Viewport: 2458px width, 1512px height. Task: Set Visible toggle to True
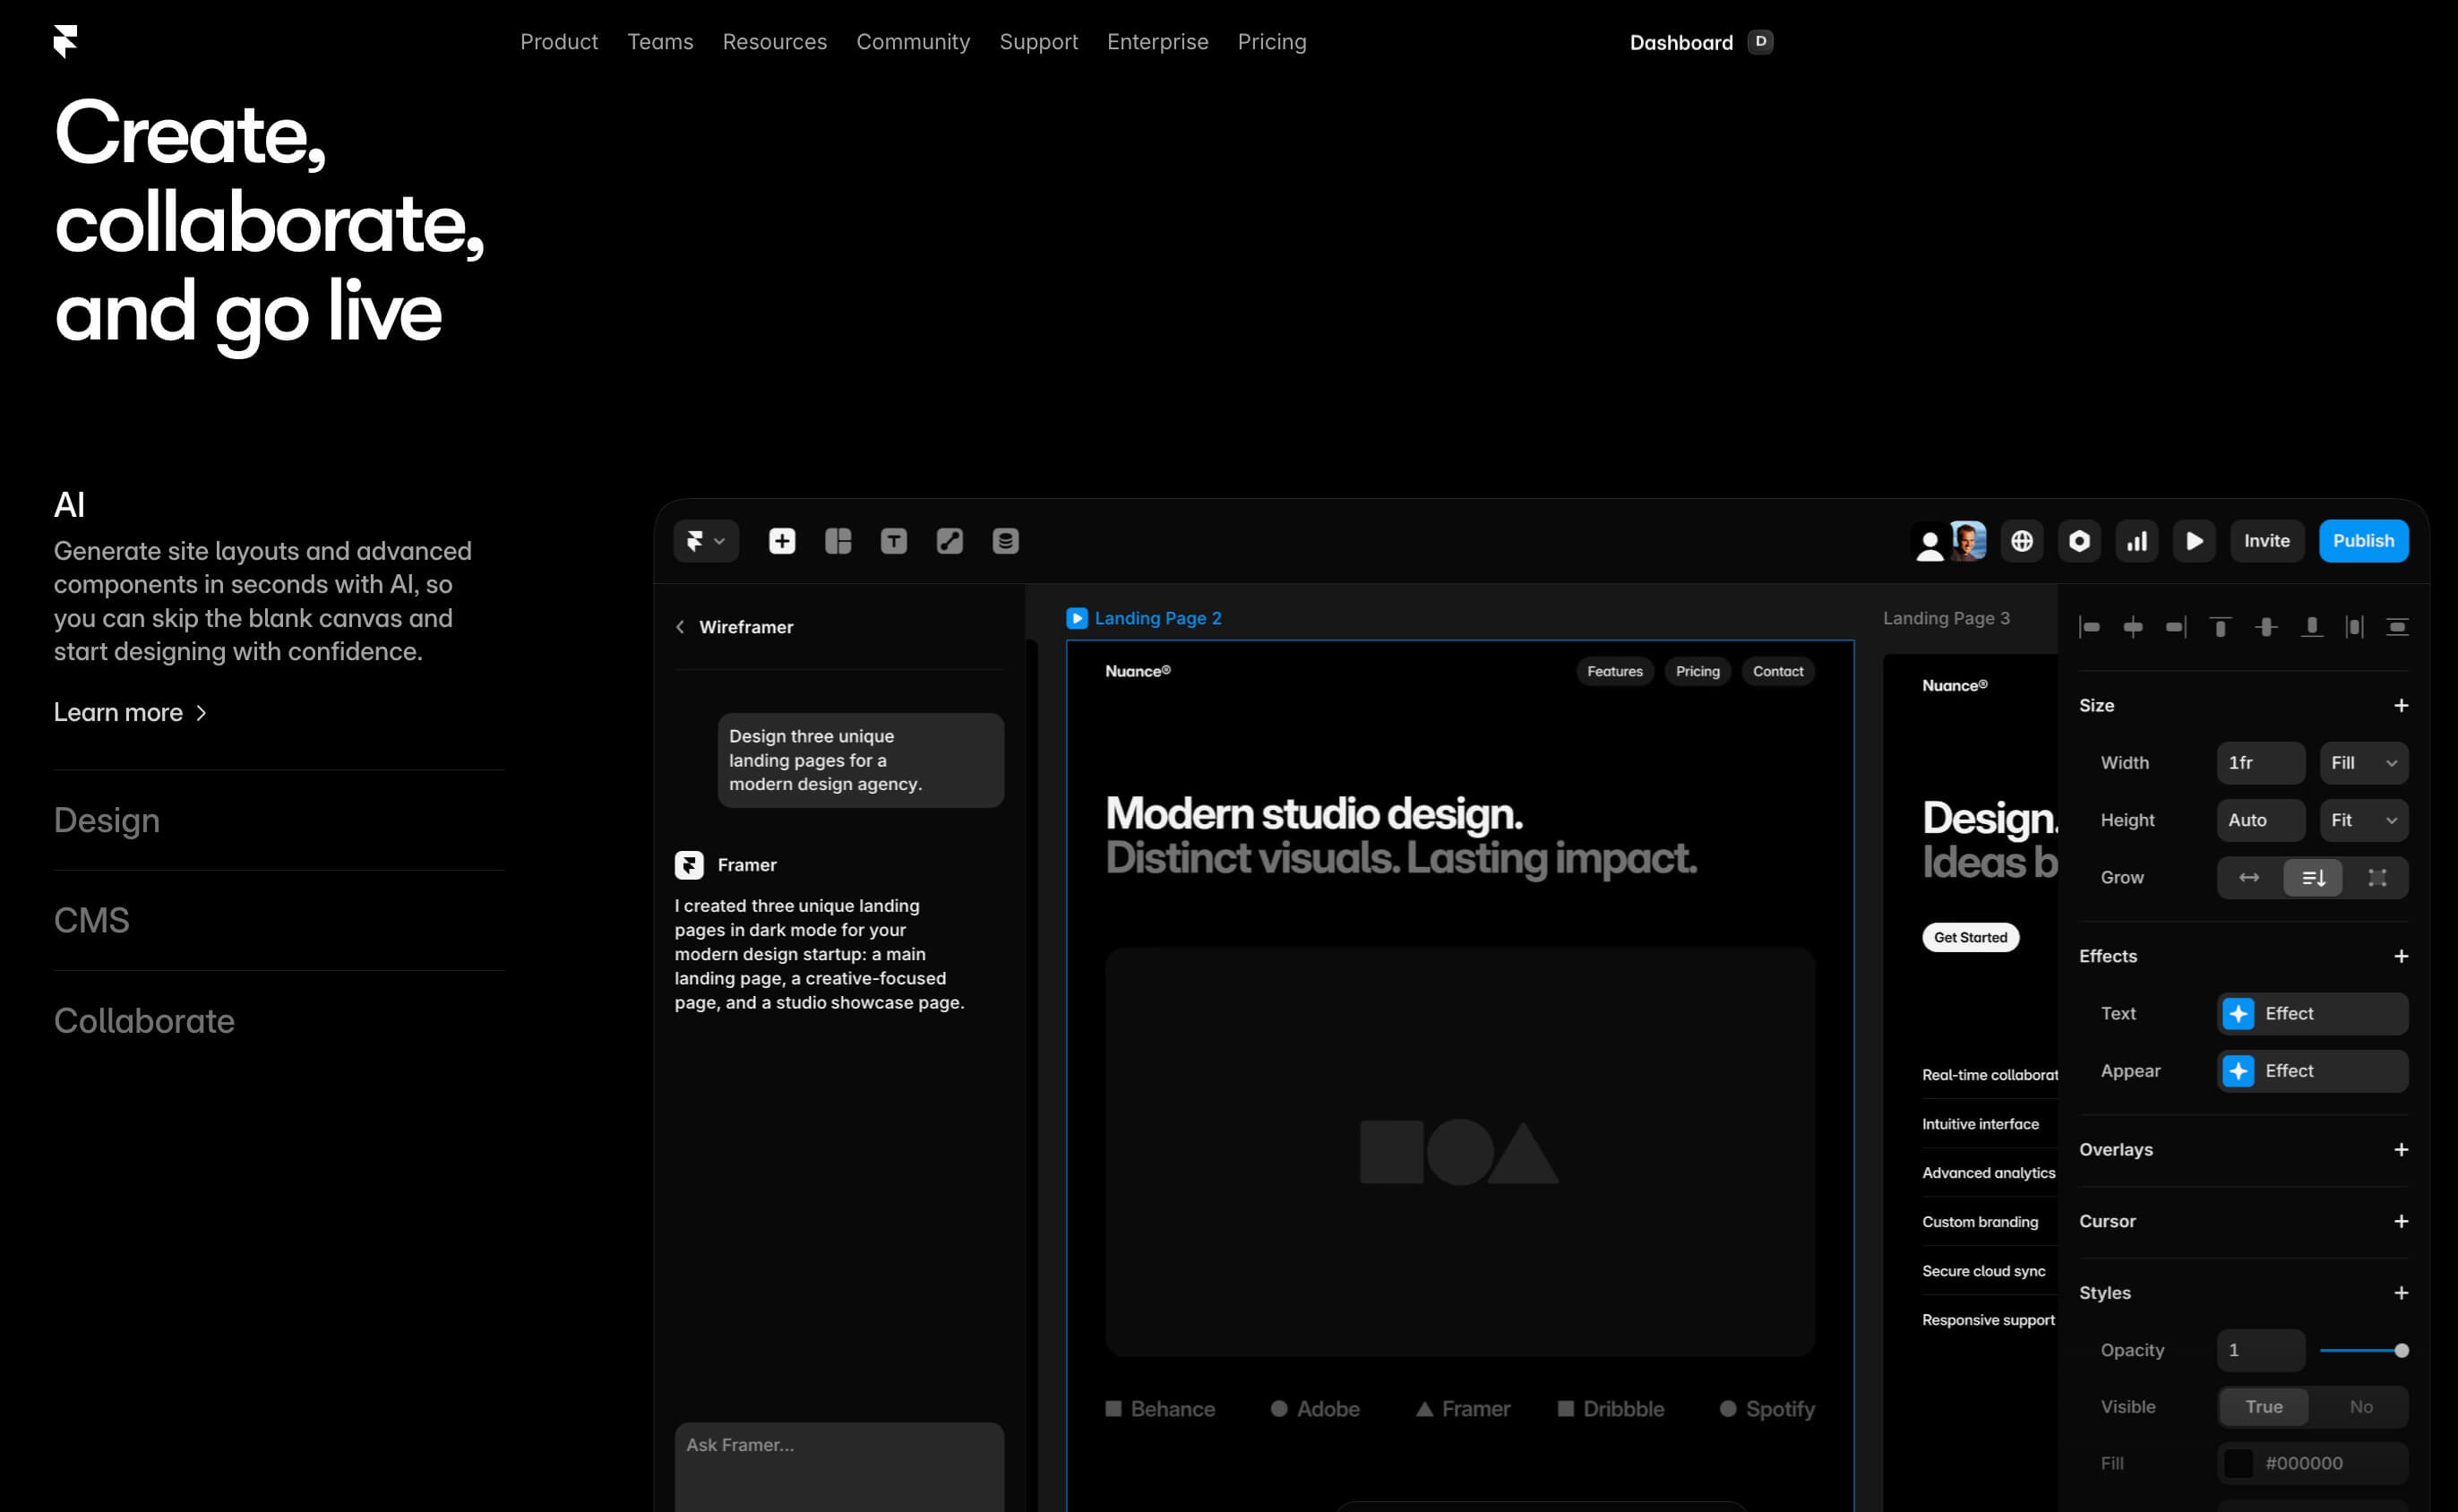click(x=2264, y=1407)
